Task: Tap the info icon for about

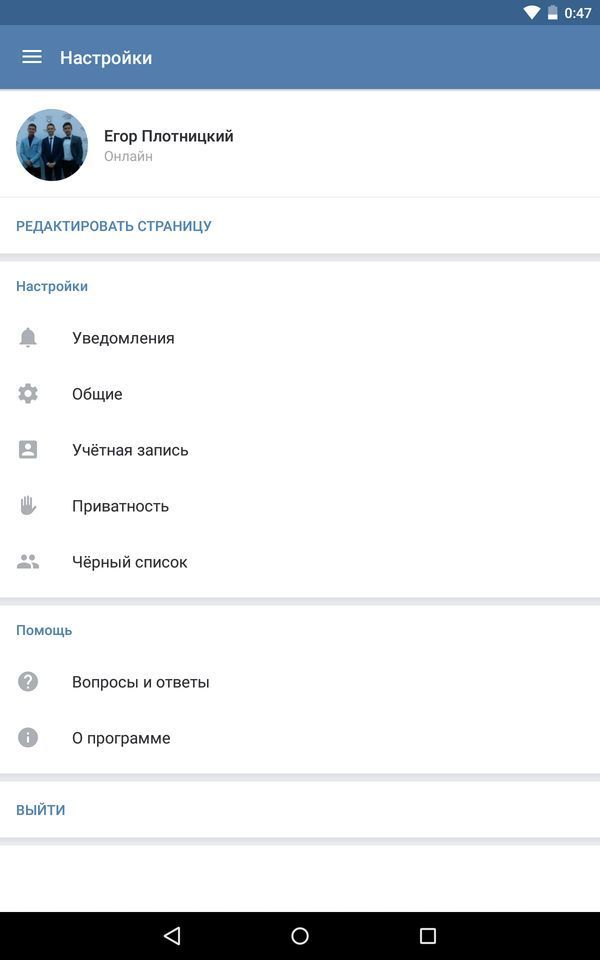Action: coord(28,738)
